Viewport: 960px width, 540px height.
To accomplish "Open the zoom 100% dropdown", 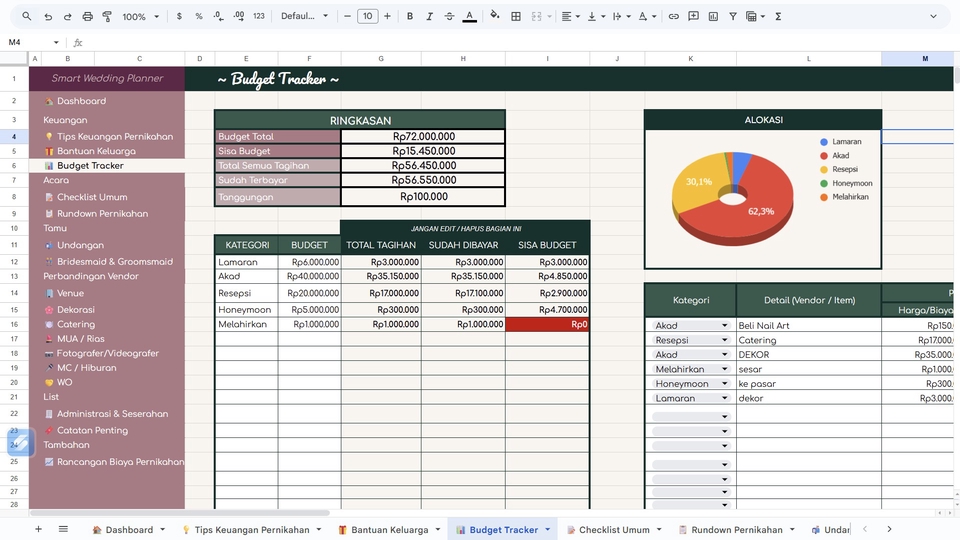I will (140, 16).
